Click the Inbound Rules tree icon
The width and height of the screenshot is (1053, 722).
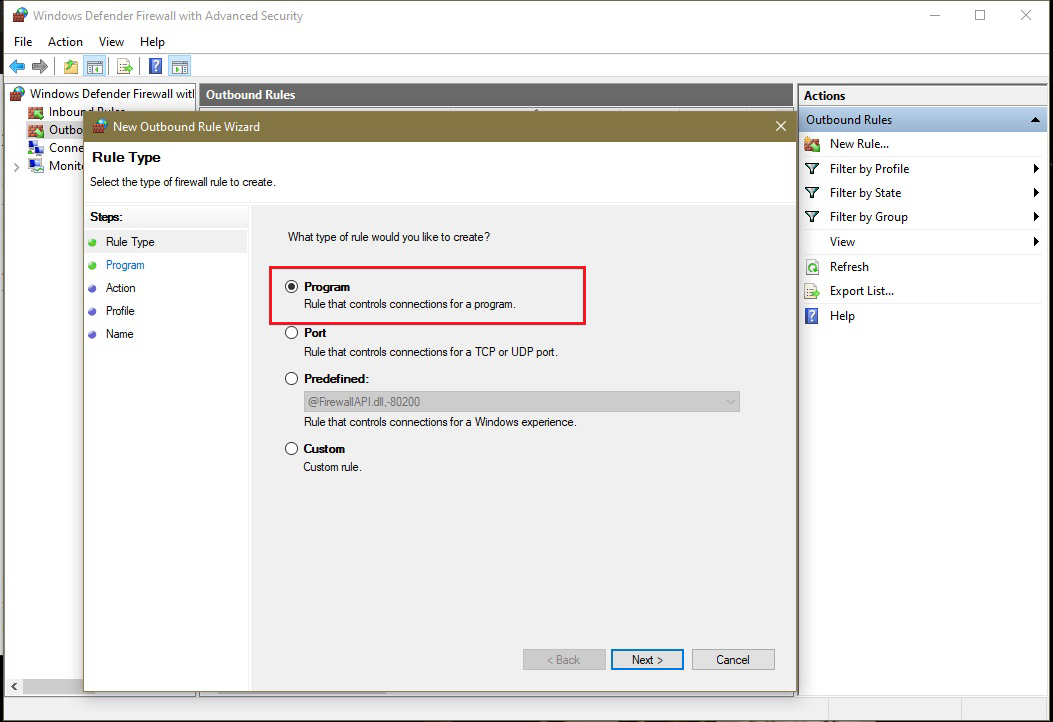click(x=36, y=112)
